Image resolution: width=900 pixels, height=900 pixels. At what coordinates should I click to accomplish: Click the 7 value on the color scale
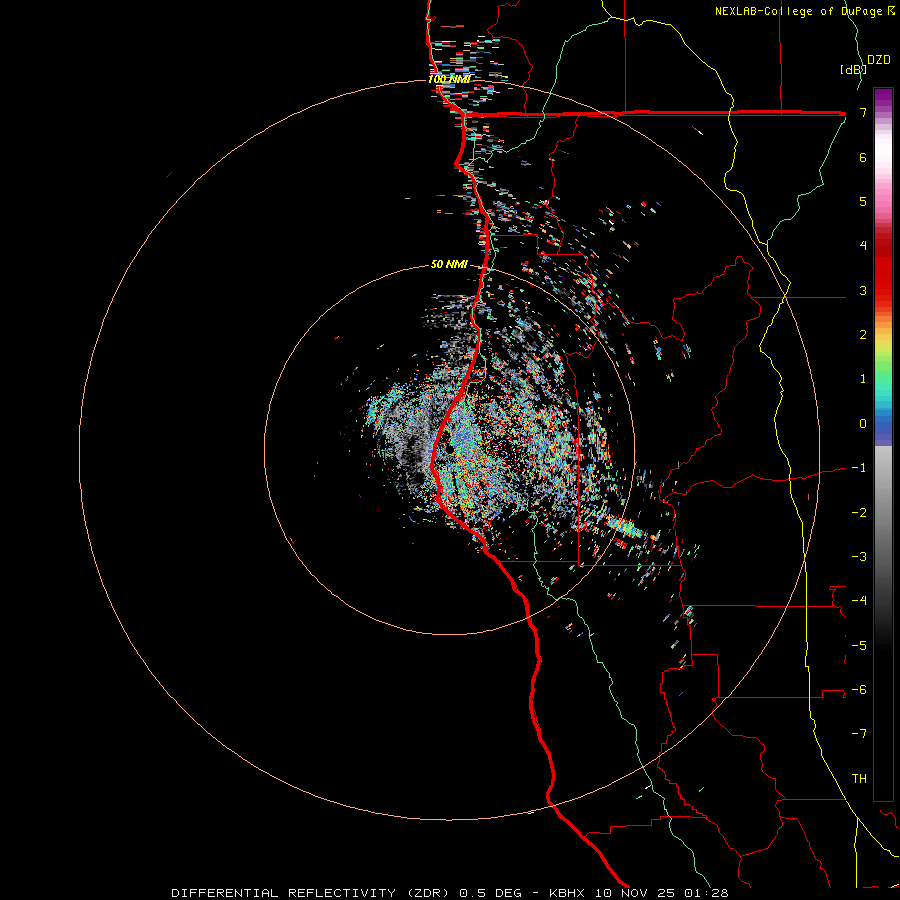(863, 112)
